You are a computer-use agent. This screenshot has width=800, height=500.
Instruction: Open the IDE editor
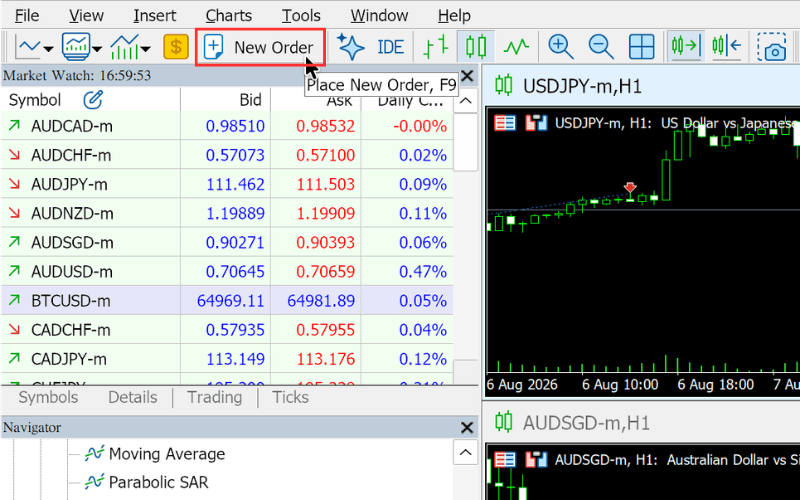pos(390,47)
